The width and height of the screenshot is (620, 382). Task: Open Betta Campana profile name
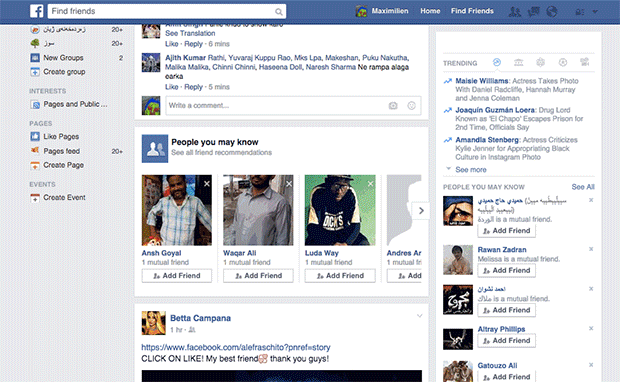pos(200,318)
